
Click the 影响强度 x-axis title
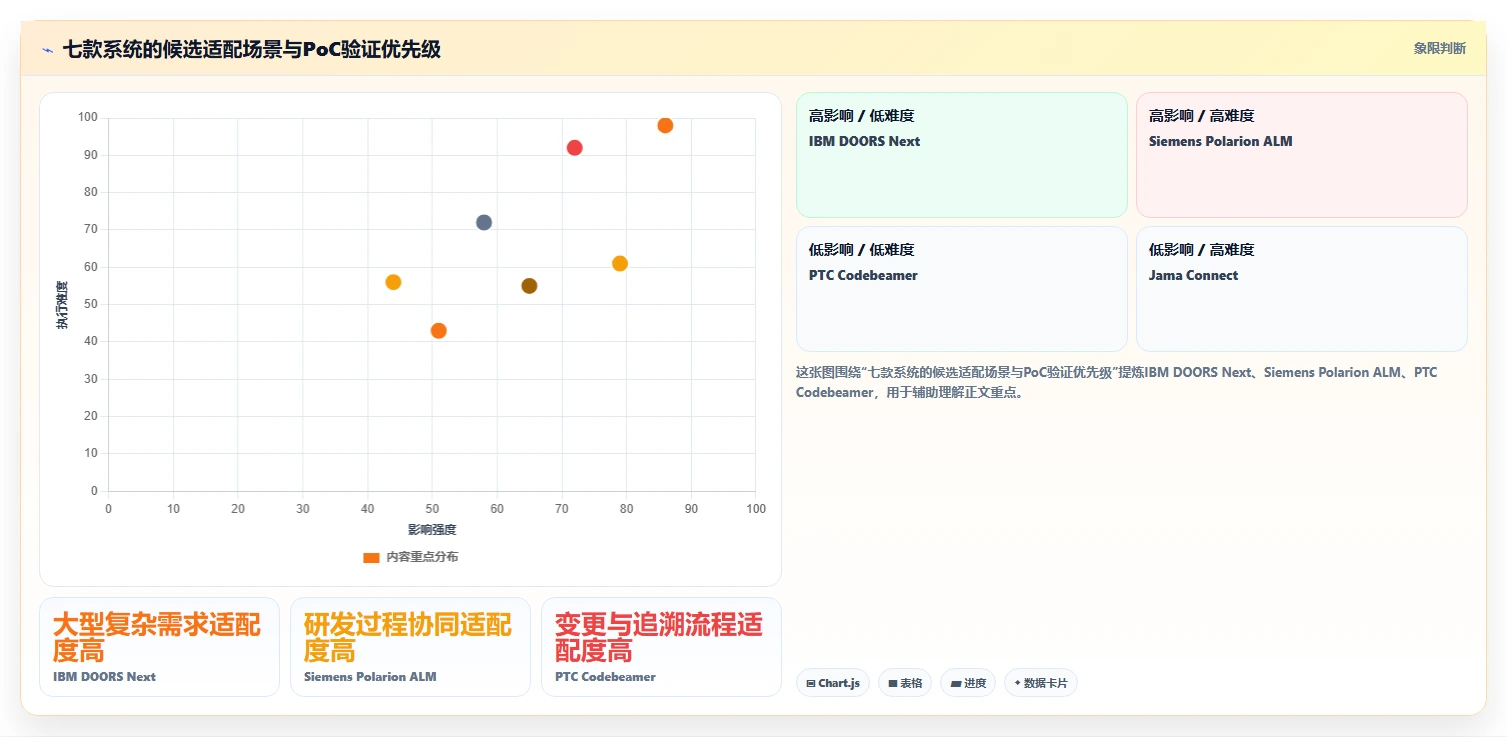tap(432, 530)
